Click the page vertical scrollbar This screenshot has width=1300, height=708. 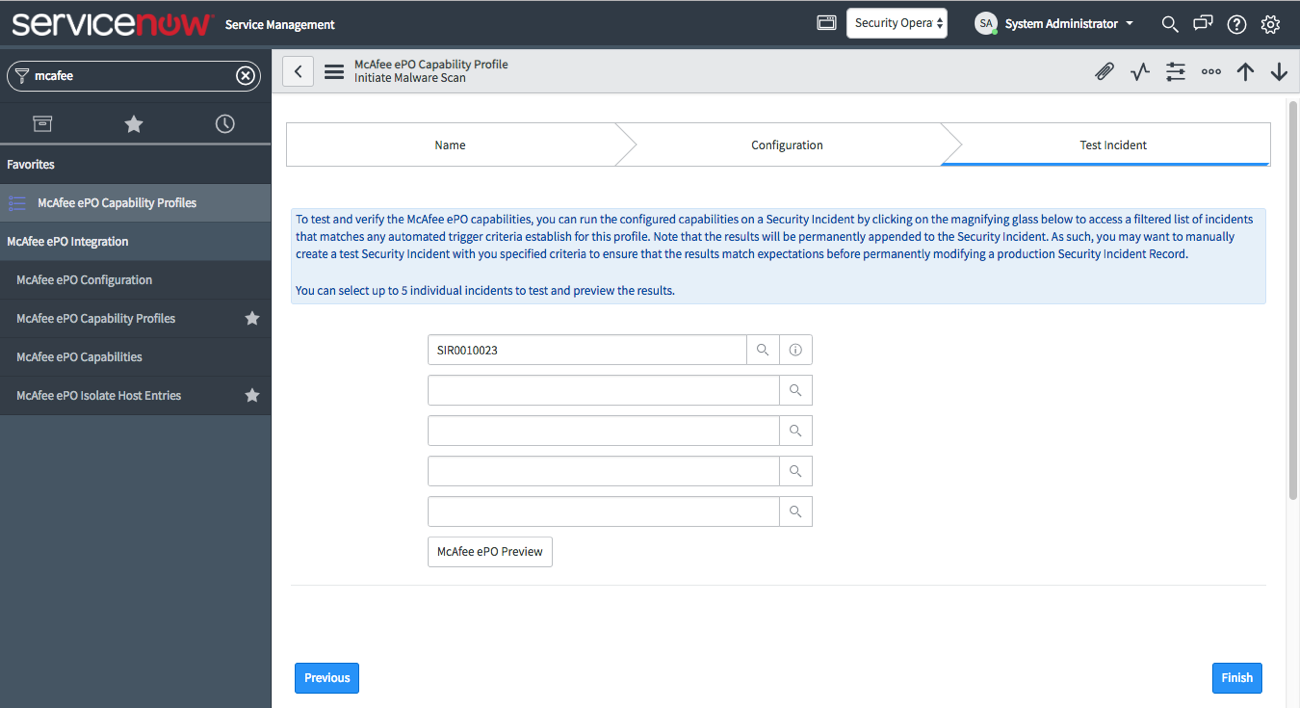[1293, 300]
